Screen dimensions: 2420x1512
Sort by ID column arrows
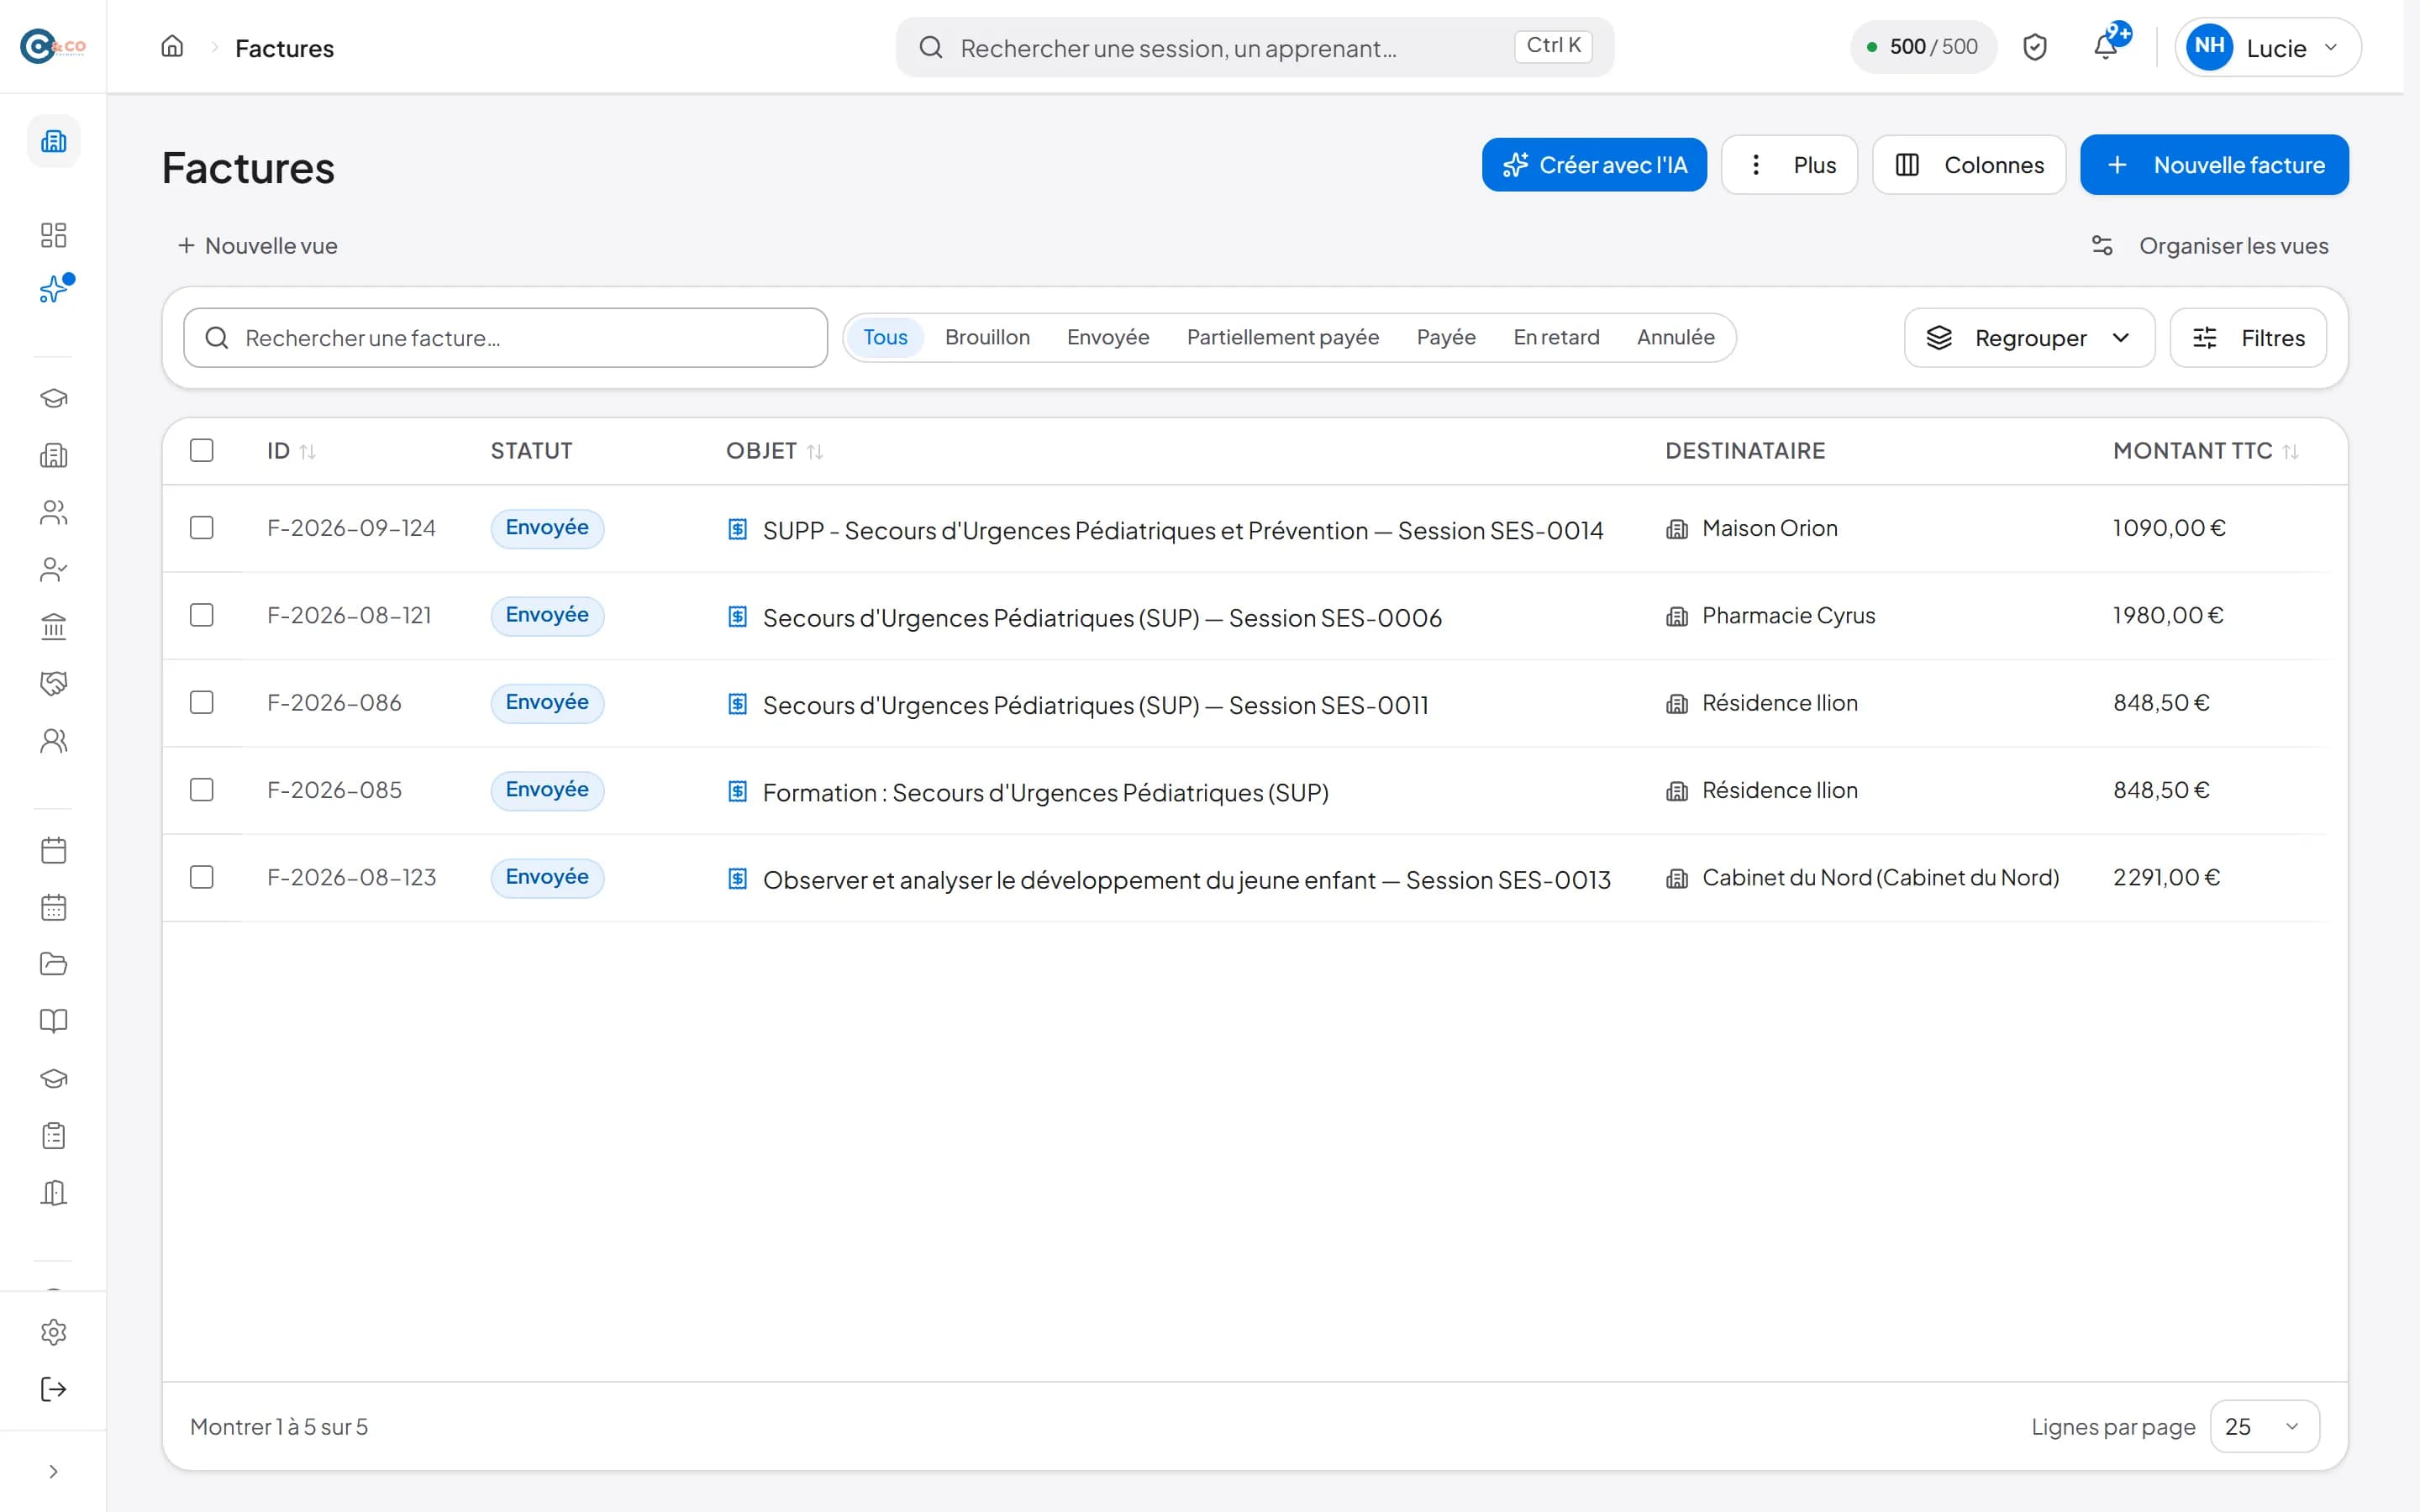point(308,452)
